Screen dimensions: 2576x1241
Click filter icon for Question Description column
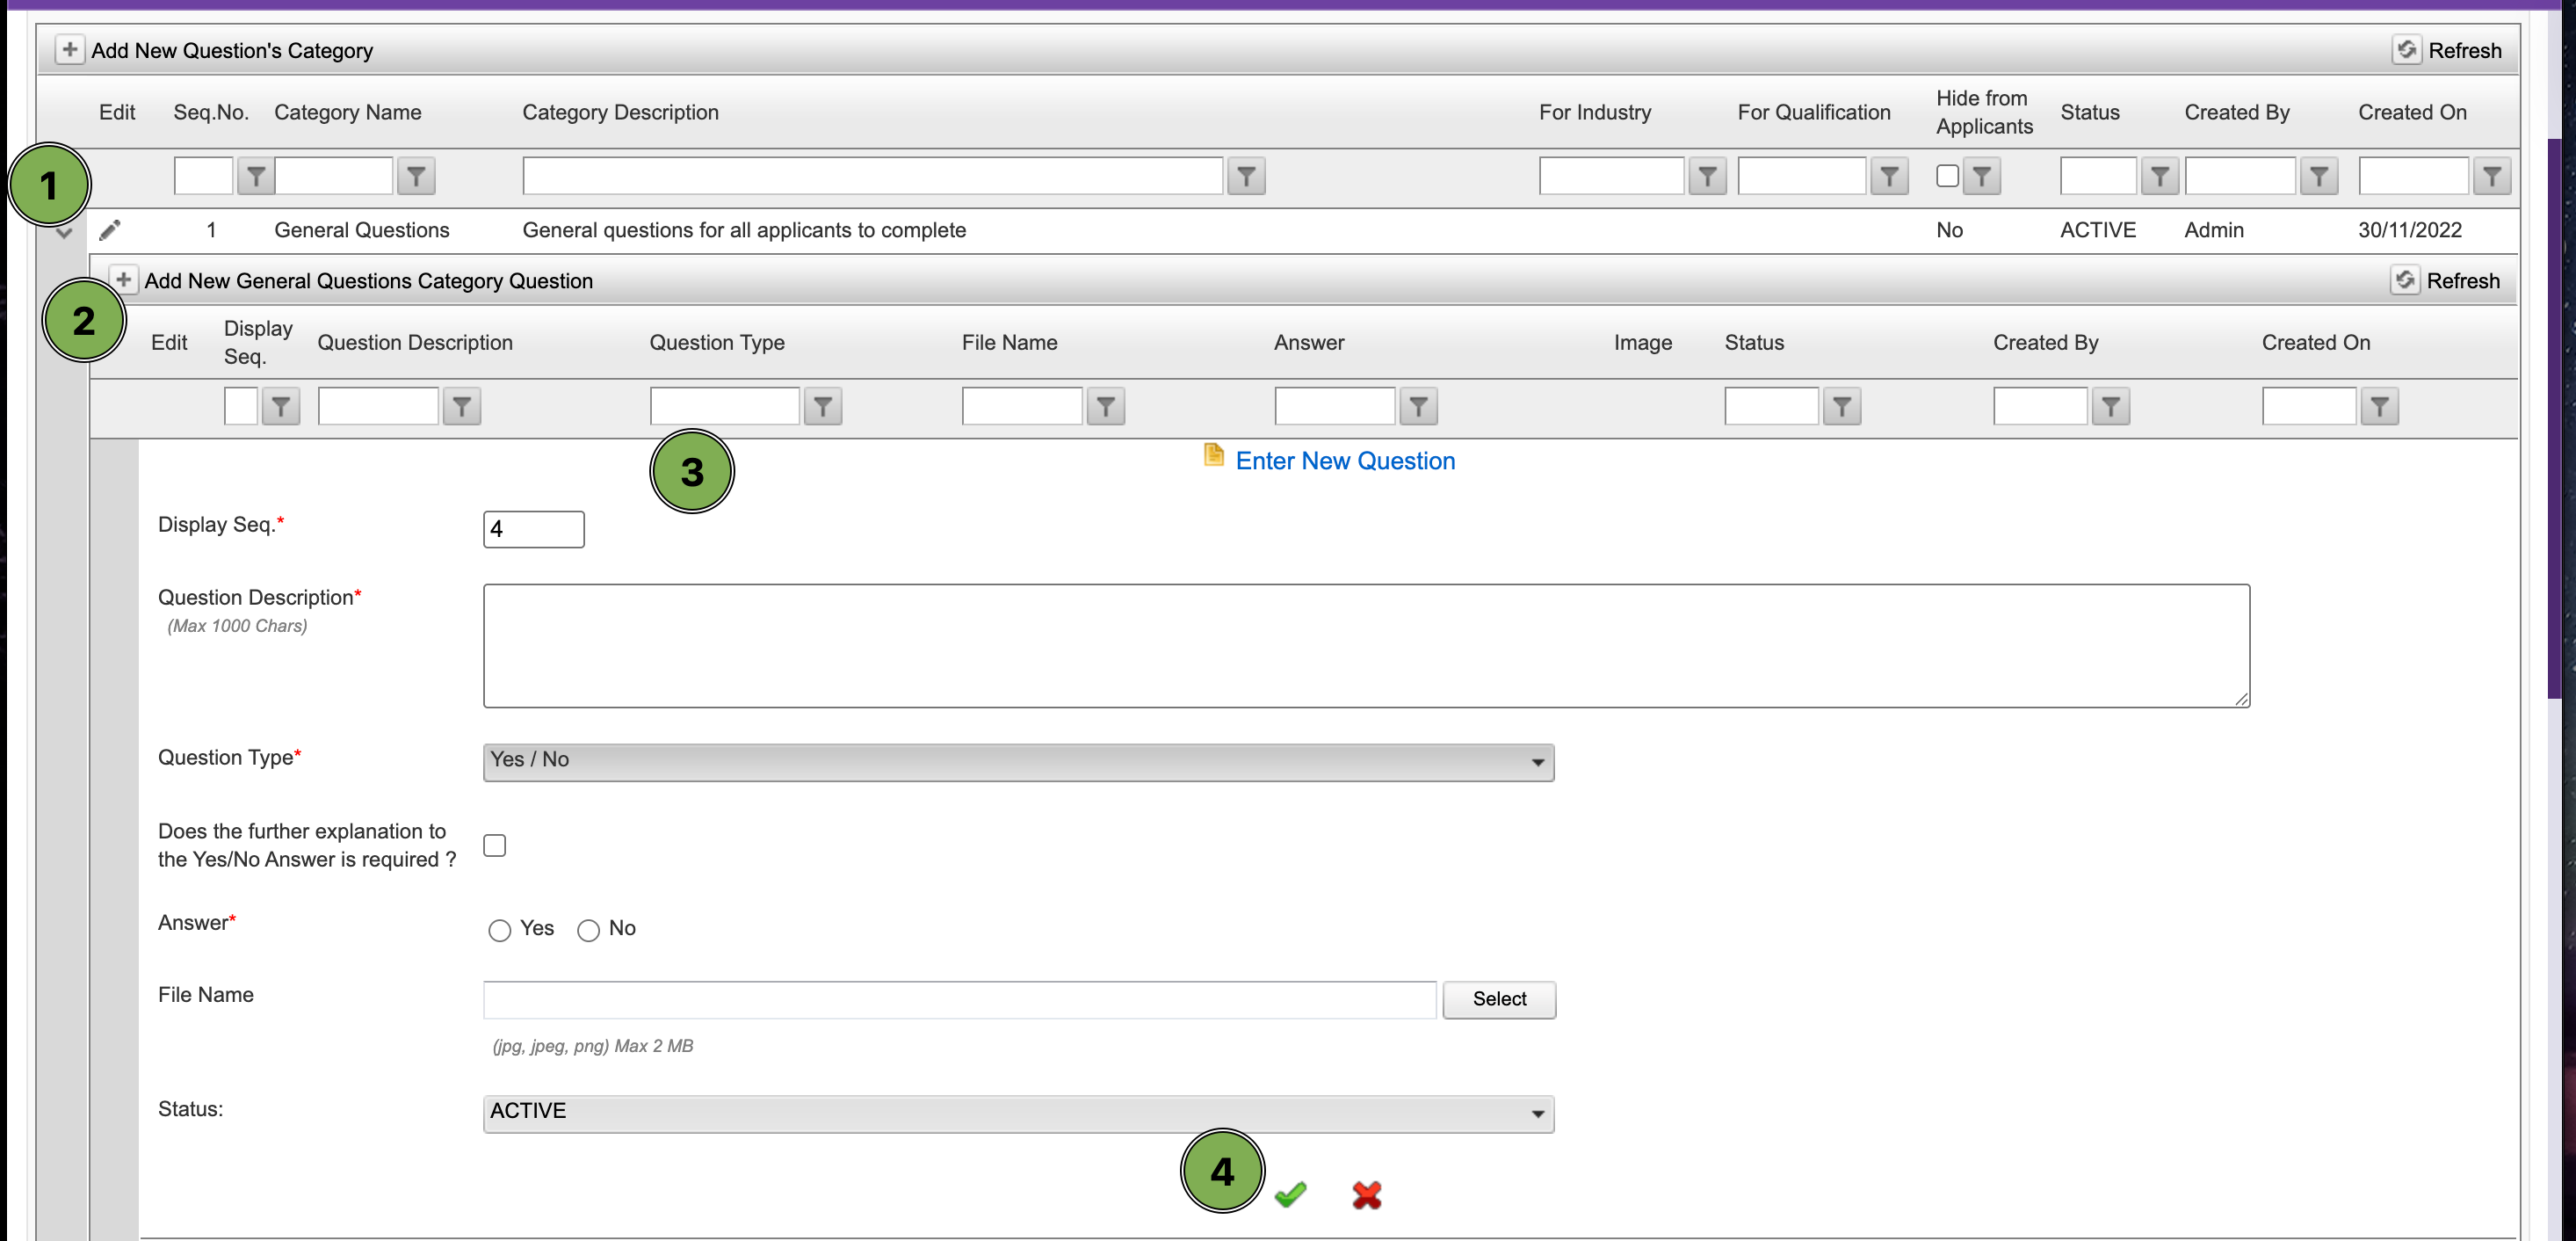[462, 407]
